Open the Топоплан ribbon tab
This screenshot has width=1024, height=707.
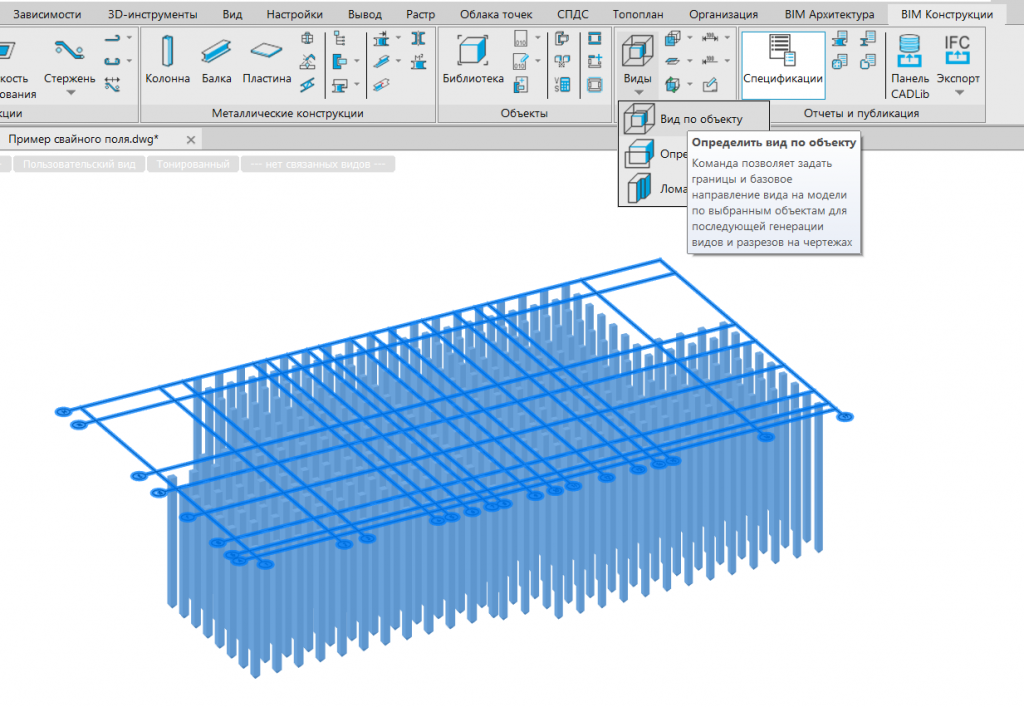point(637,14)
